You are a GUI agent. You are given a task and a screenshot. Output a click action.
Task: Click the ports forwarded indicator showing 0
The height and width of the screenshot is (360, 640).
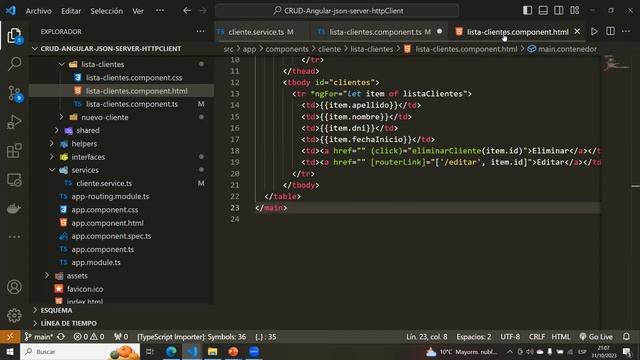coord(121,337)
